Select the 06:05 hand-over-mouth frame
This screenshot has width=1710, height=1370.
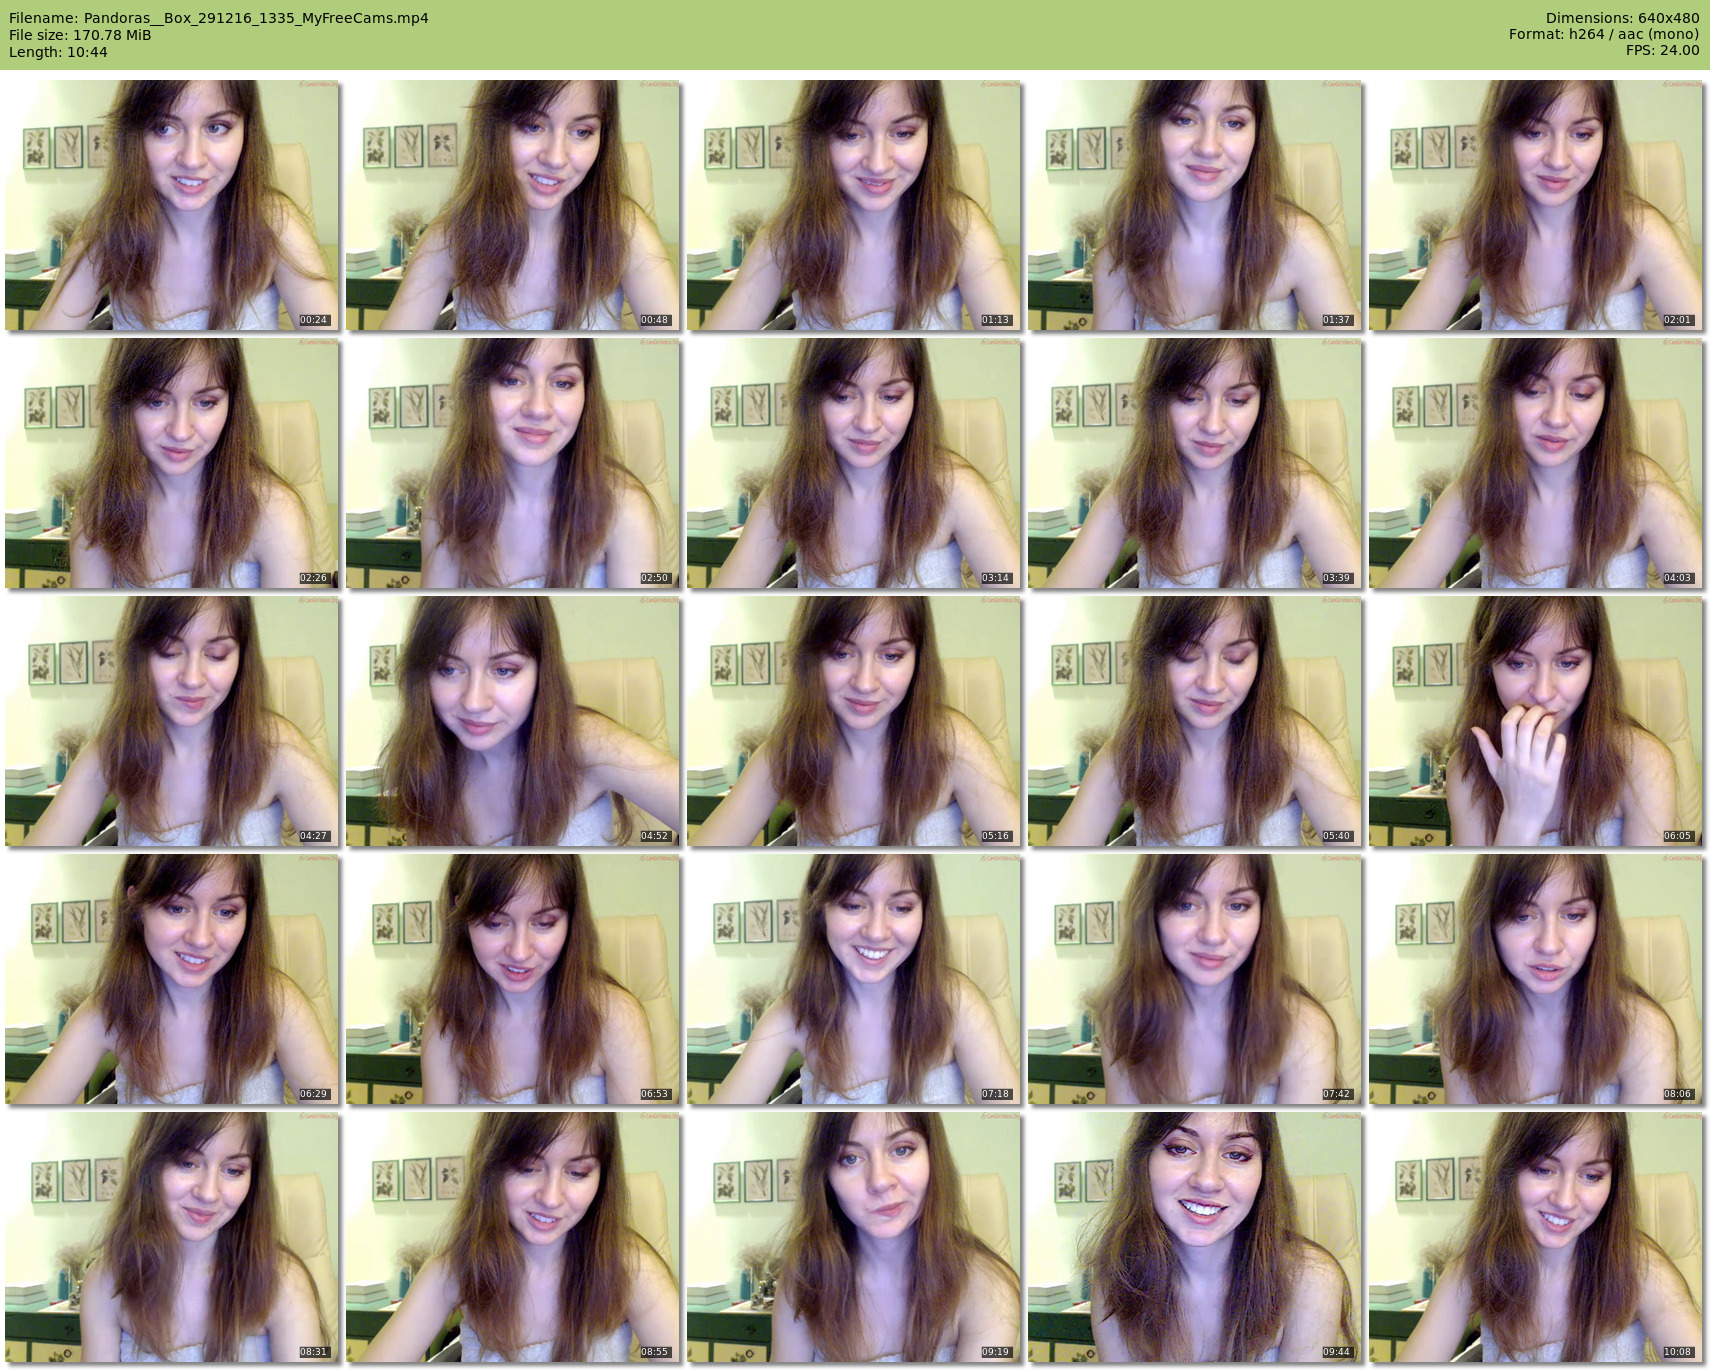click(x=1535, y=721)
